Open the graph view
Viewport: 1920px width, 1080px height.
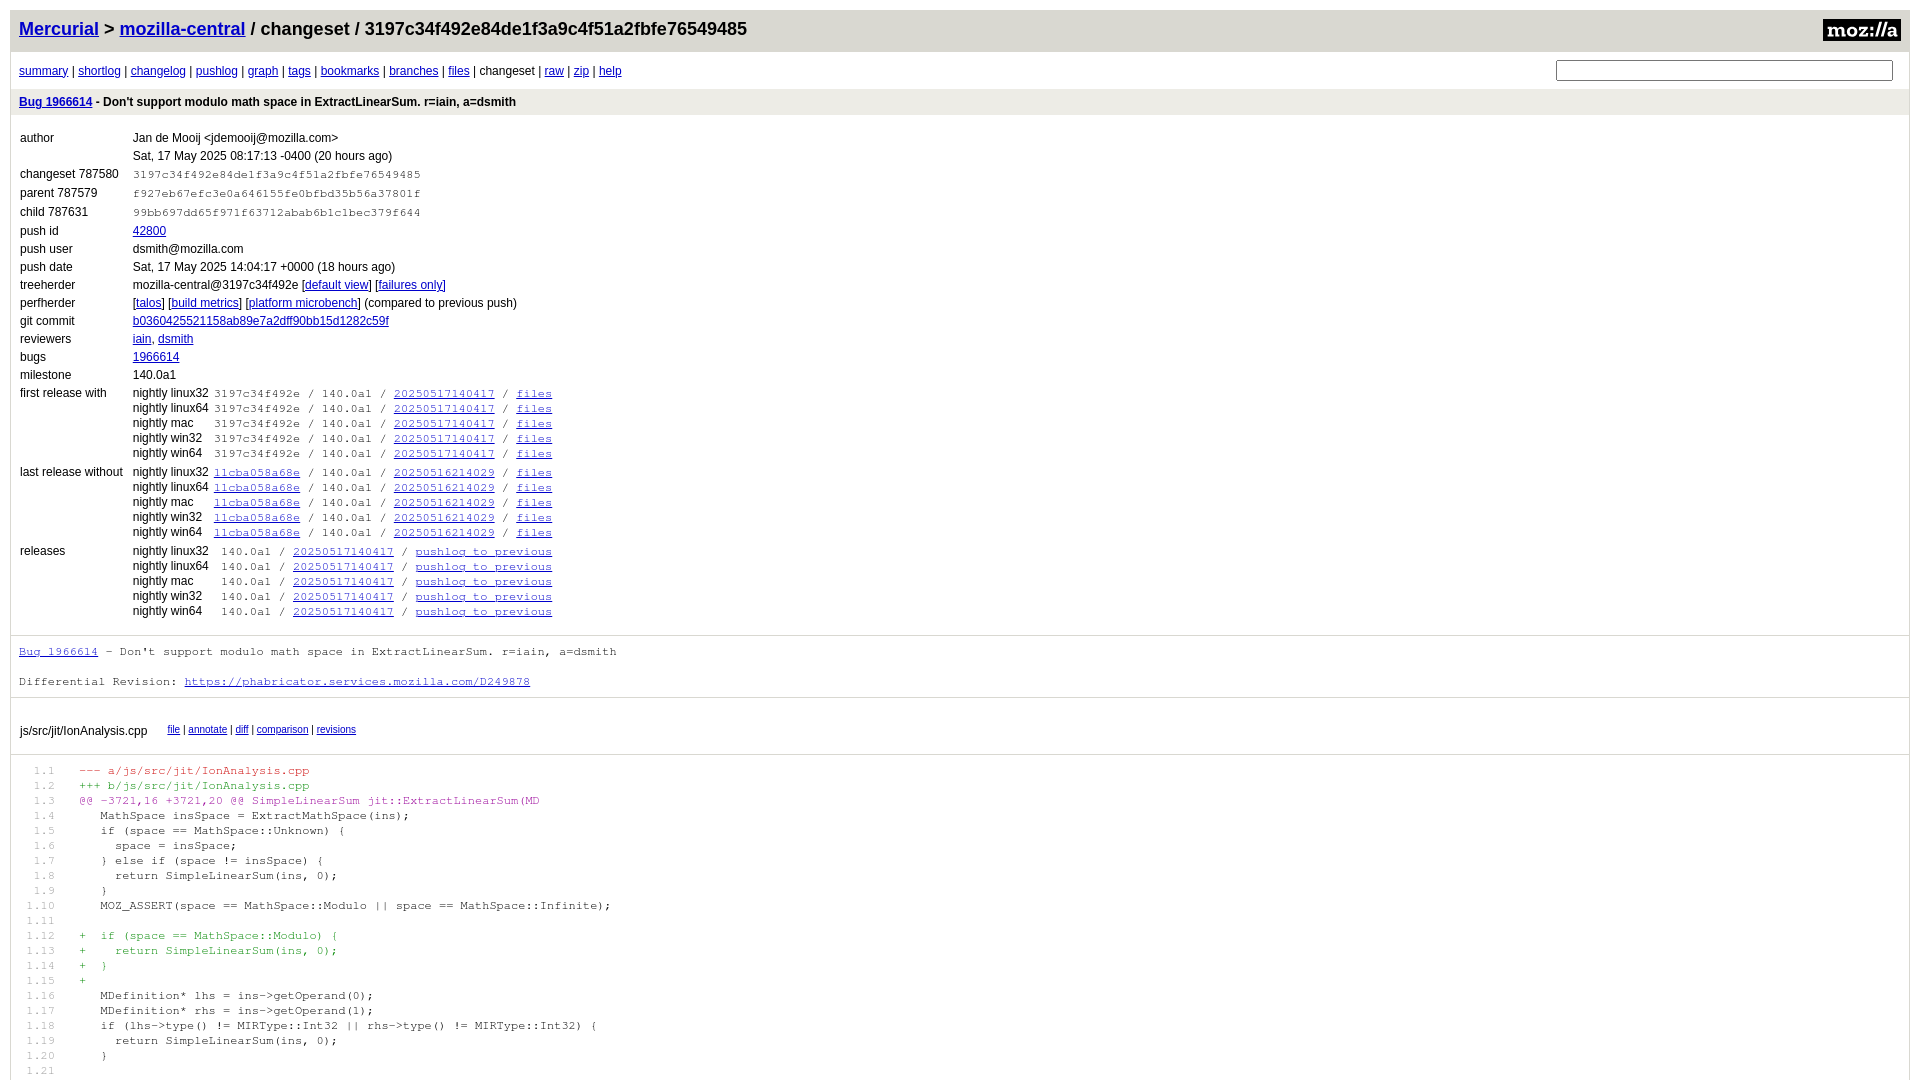pyautogui.click(x=263, y=71)
